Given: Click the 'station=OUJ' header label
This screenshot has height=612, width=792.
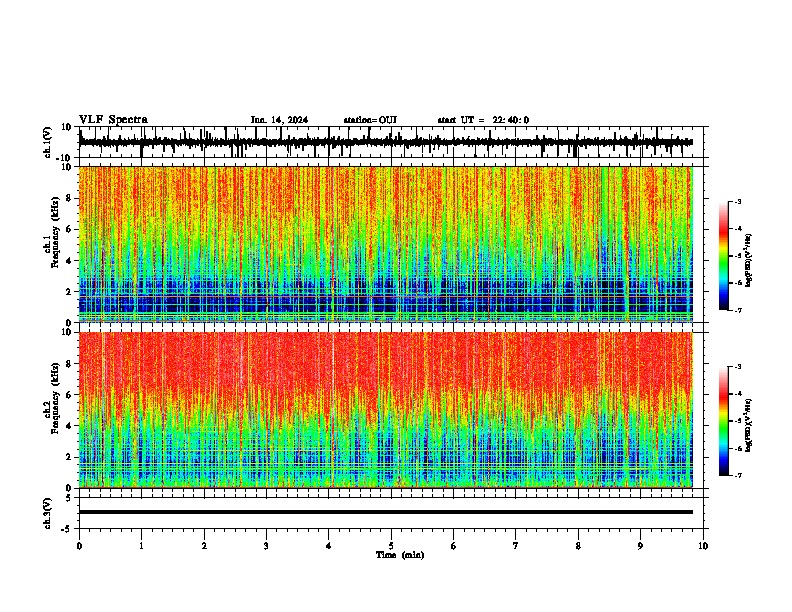Looking at the screenshot, I should (370, 120).
